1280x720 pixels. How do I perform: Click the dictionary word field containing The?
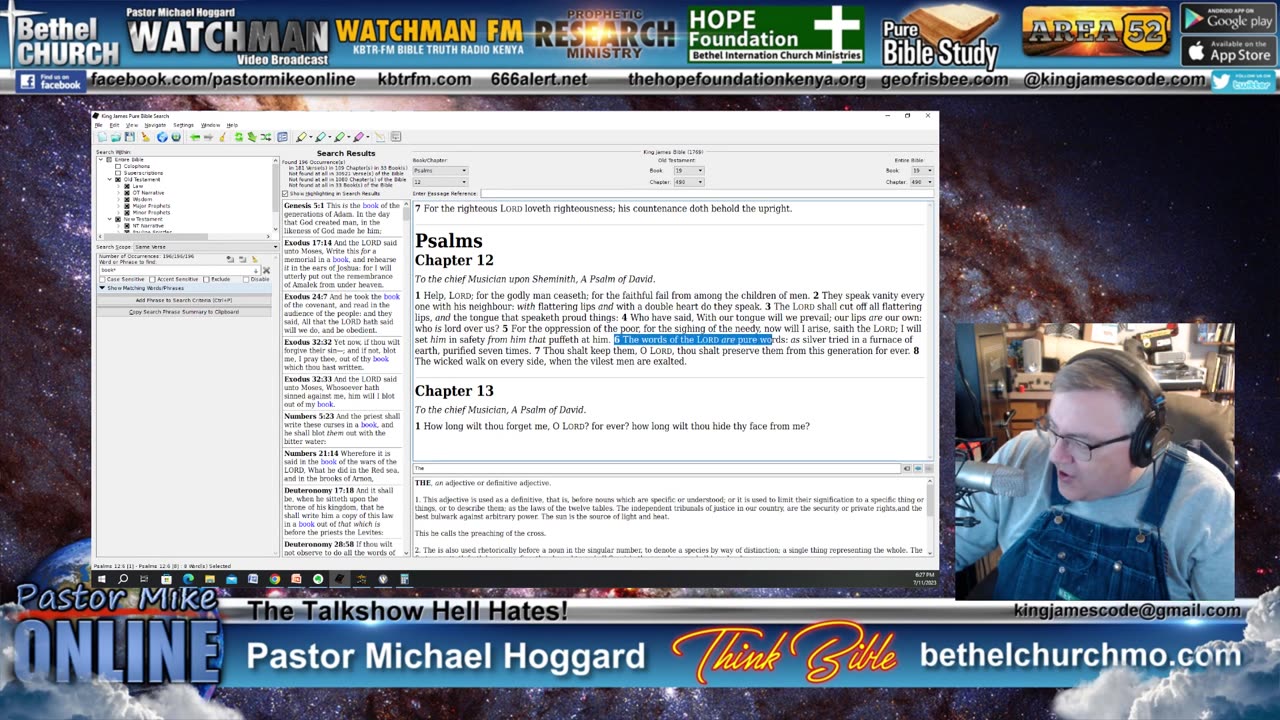656,468
